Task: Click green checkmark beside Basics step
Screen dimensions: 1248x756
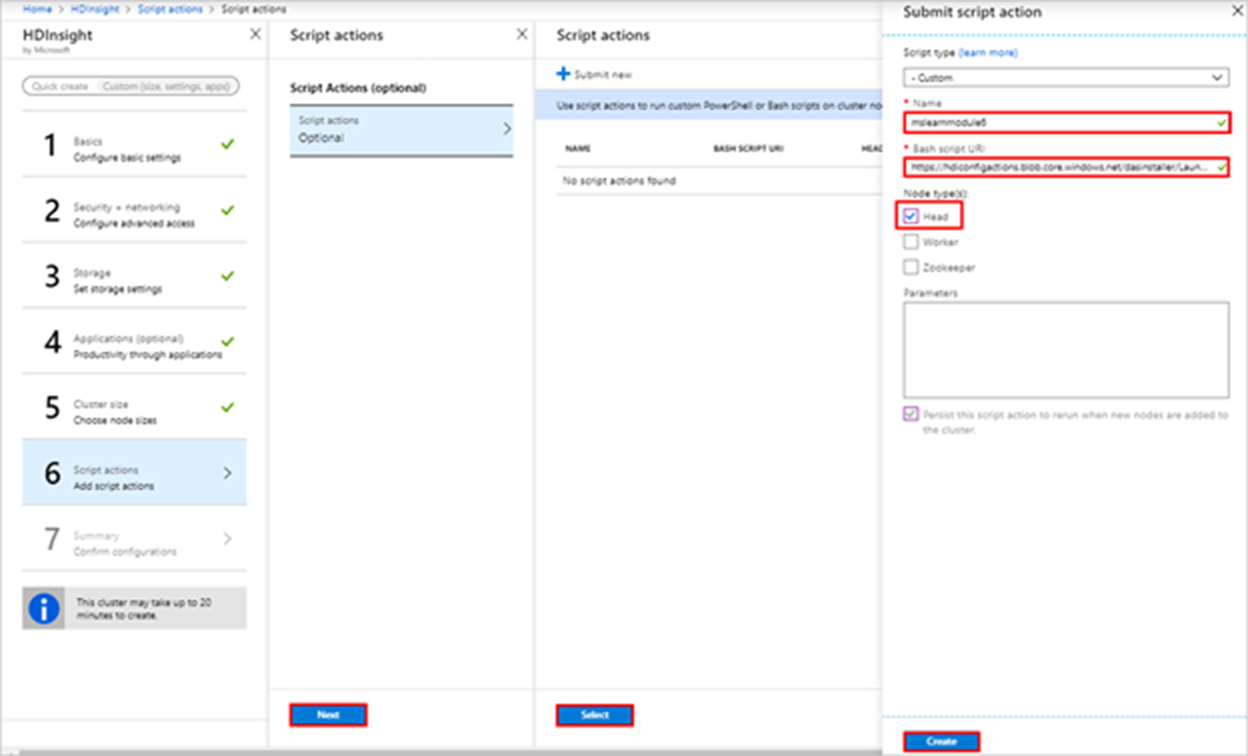Action: click(227, 144)
